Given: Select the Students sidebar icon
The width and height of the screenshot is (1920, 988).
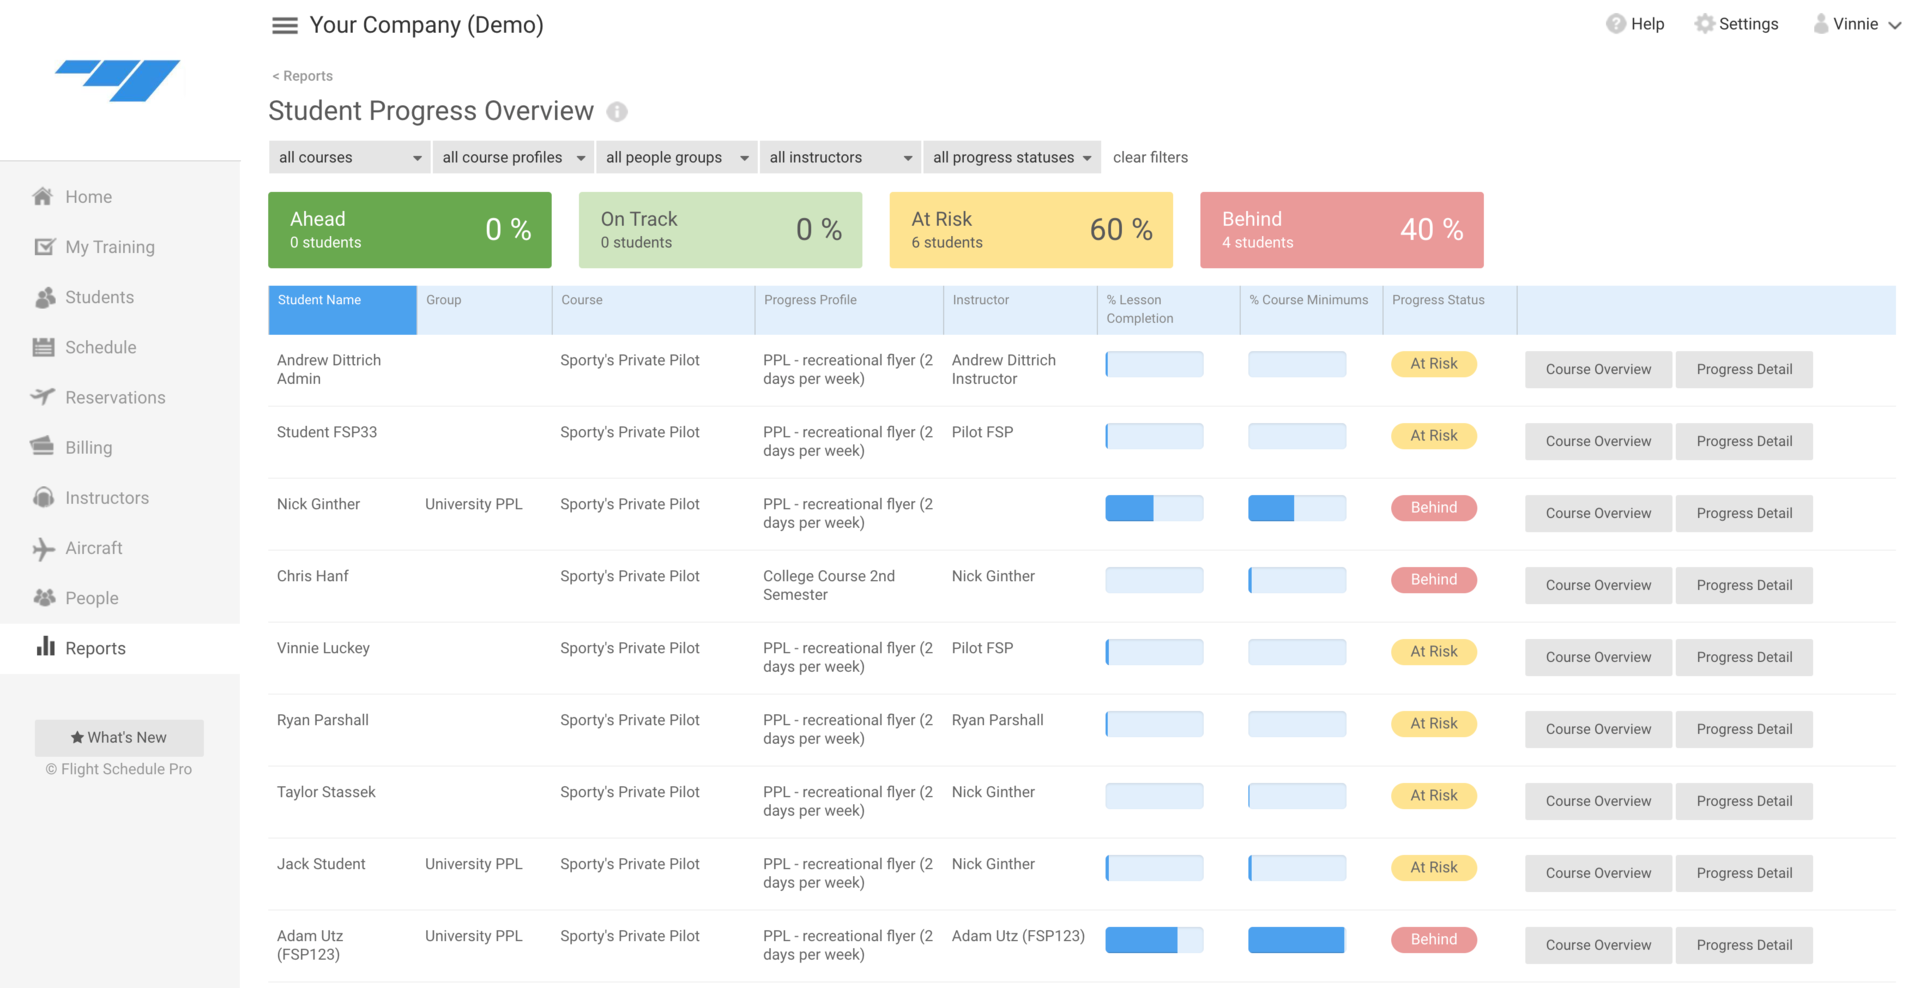Looking at the screenshot, I should point(44,297).
